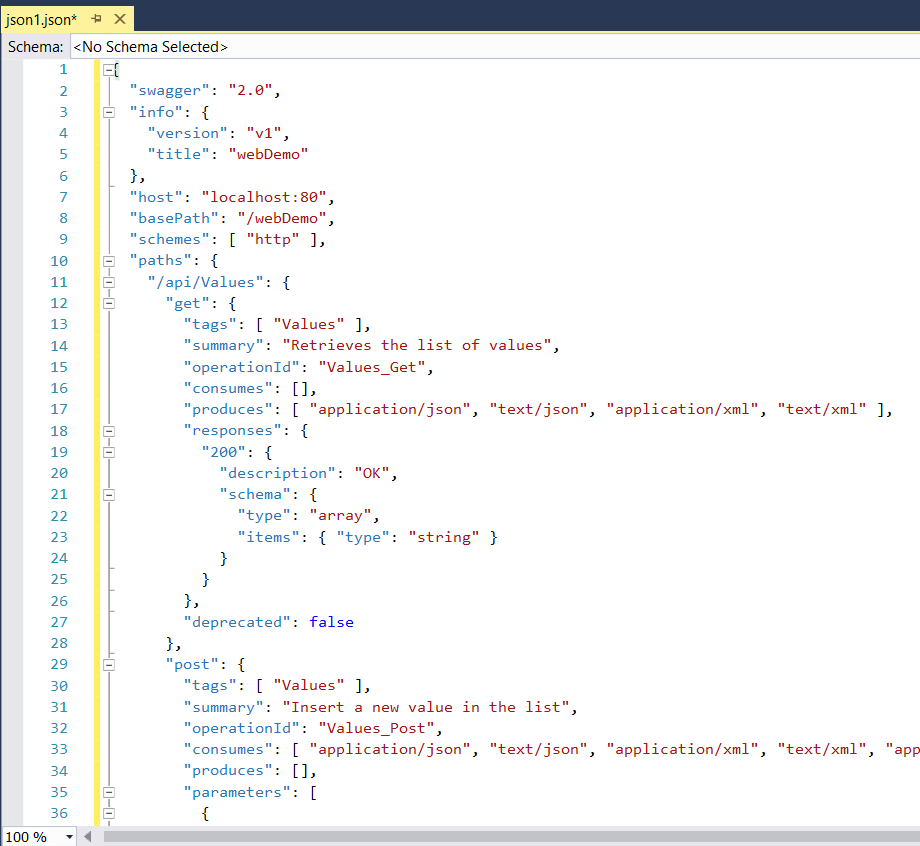Collapse the "paths" block

[x=109, y=261]
